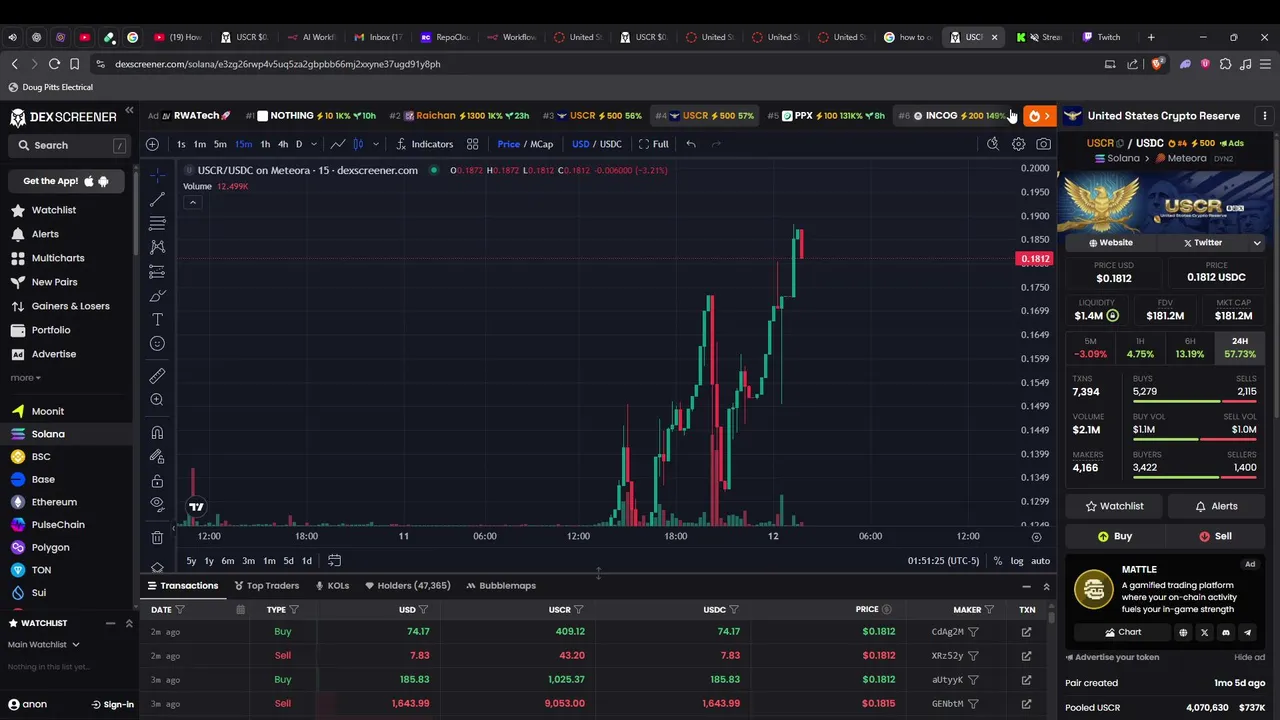Click the trash remove drawings icon
The height and width of the screenshot is (720, 1280).
(157, 538)
